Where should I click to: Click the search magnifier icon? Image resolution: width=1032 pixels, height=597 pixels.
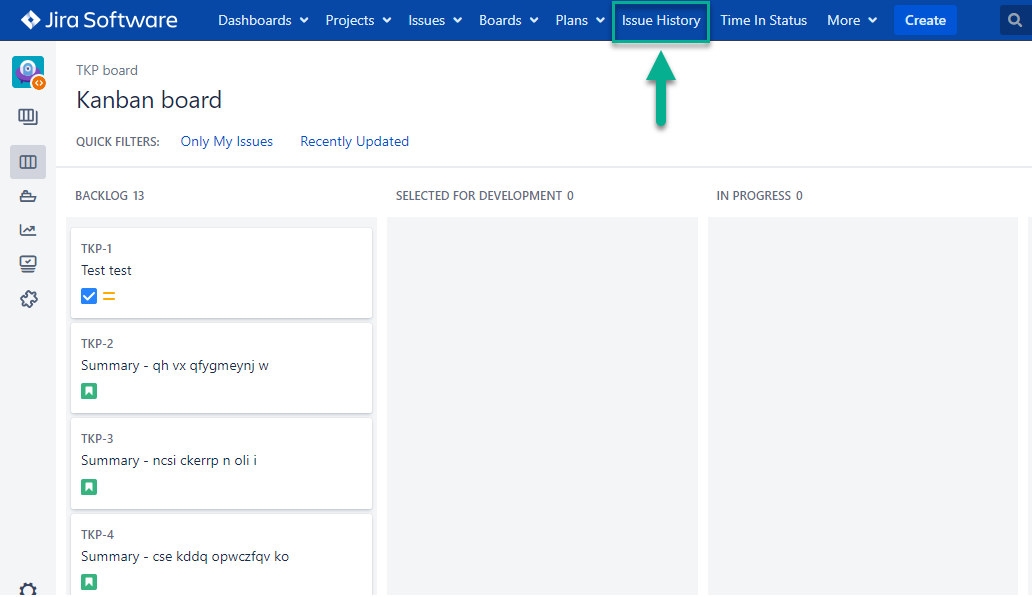(x=1016, y=20)
